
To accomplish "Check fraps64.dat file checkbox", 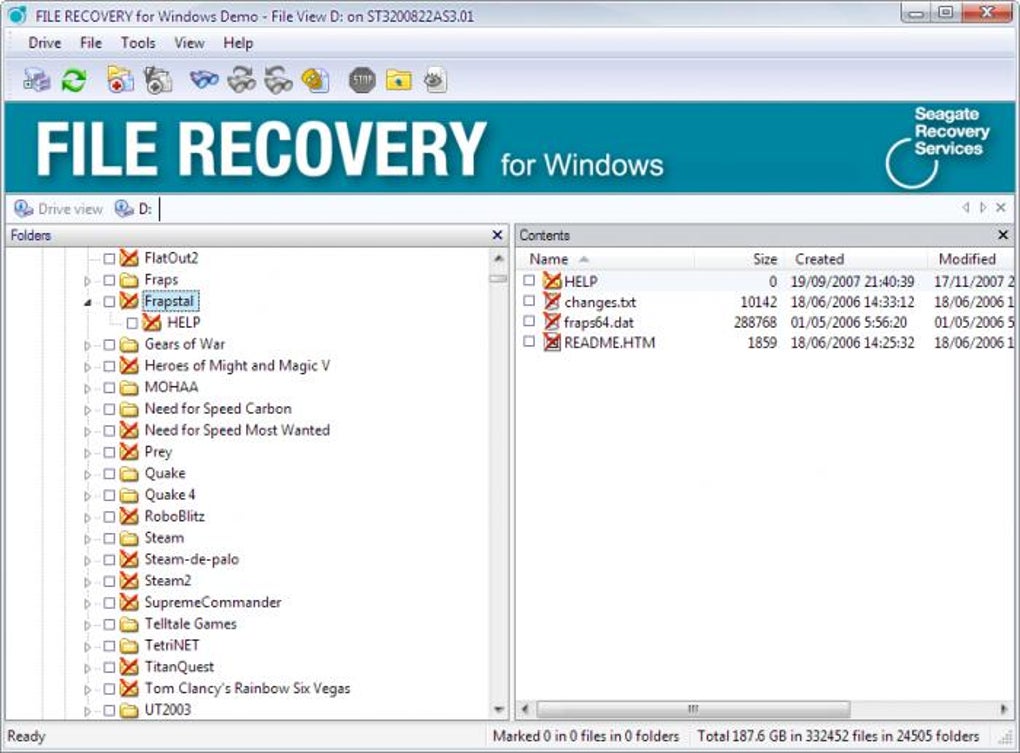I will (x=529, y=321).
